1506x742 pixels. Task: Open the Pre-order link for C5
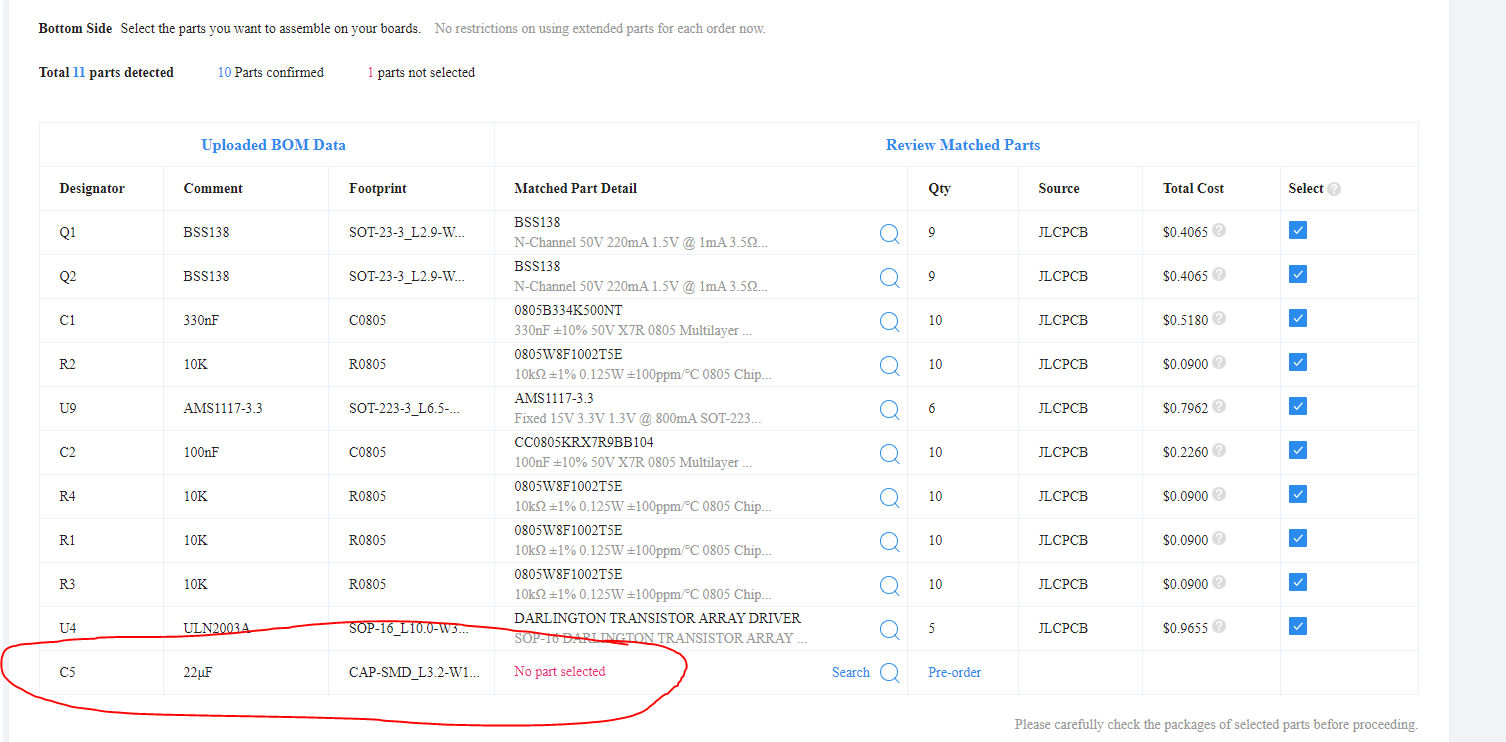(x=954, y=672)
